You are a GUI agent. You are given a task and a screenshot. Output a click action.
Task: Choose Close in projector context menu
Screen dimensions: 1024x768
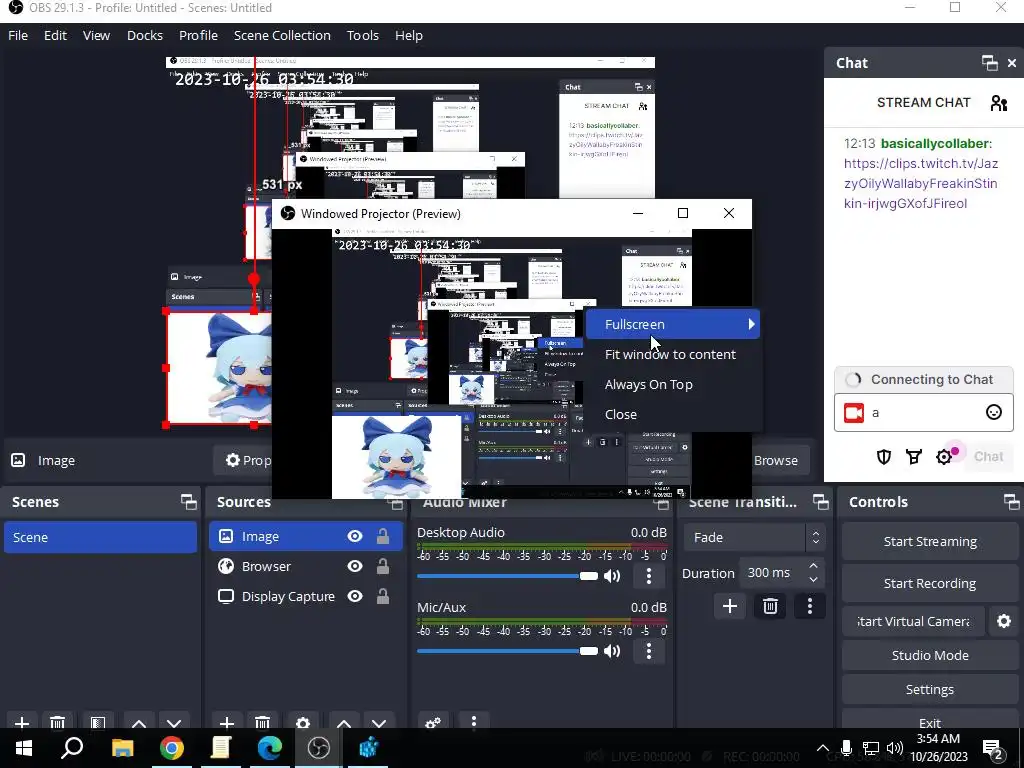[x=673, y=415]
